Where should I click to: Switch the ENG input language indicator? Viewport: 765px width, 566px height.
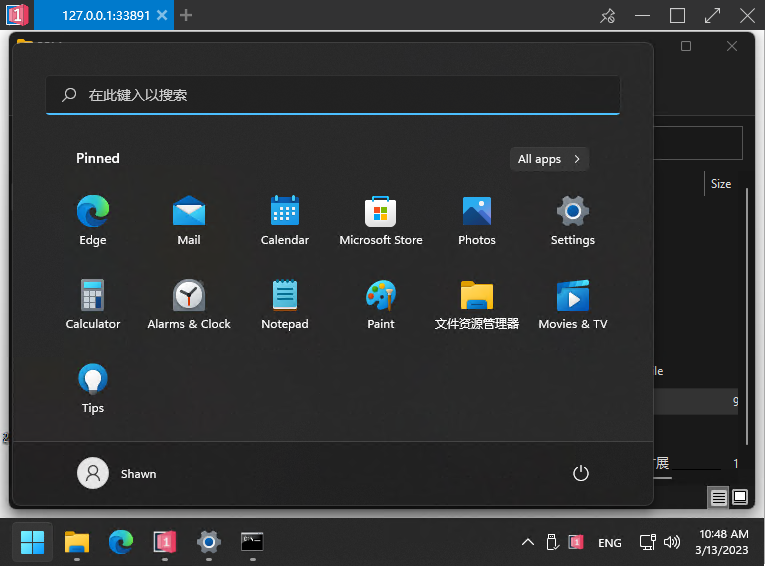point(610,543)
